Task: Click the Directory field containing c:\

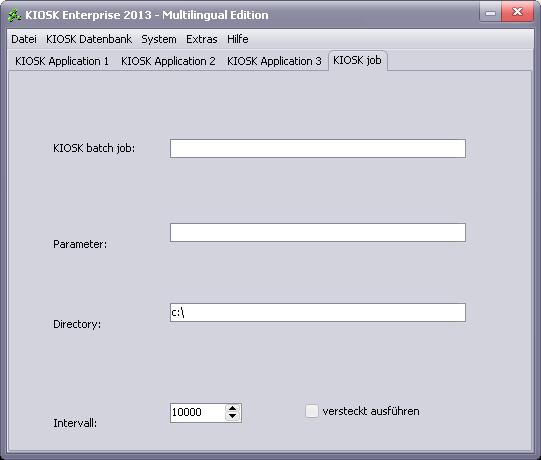Action: tap(318, 312)
